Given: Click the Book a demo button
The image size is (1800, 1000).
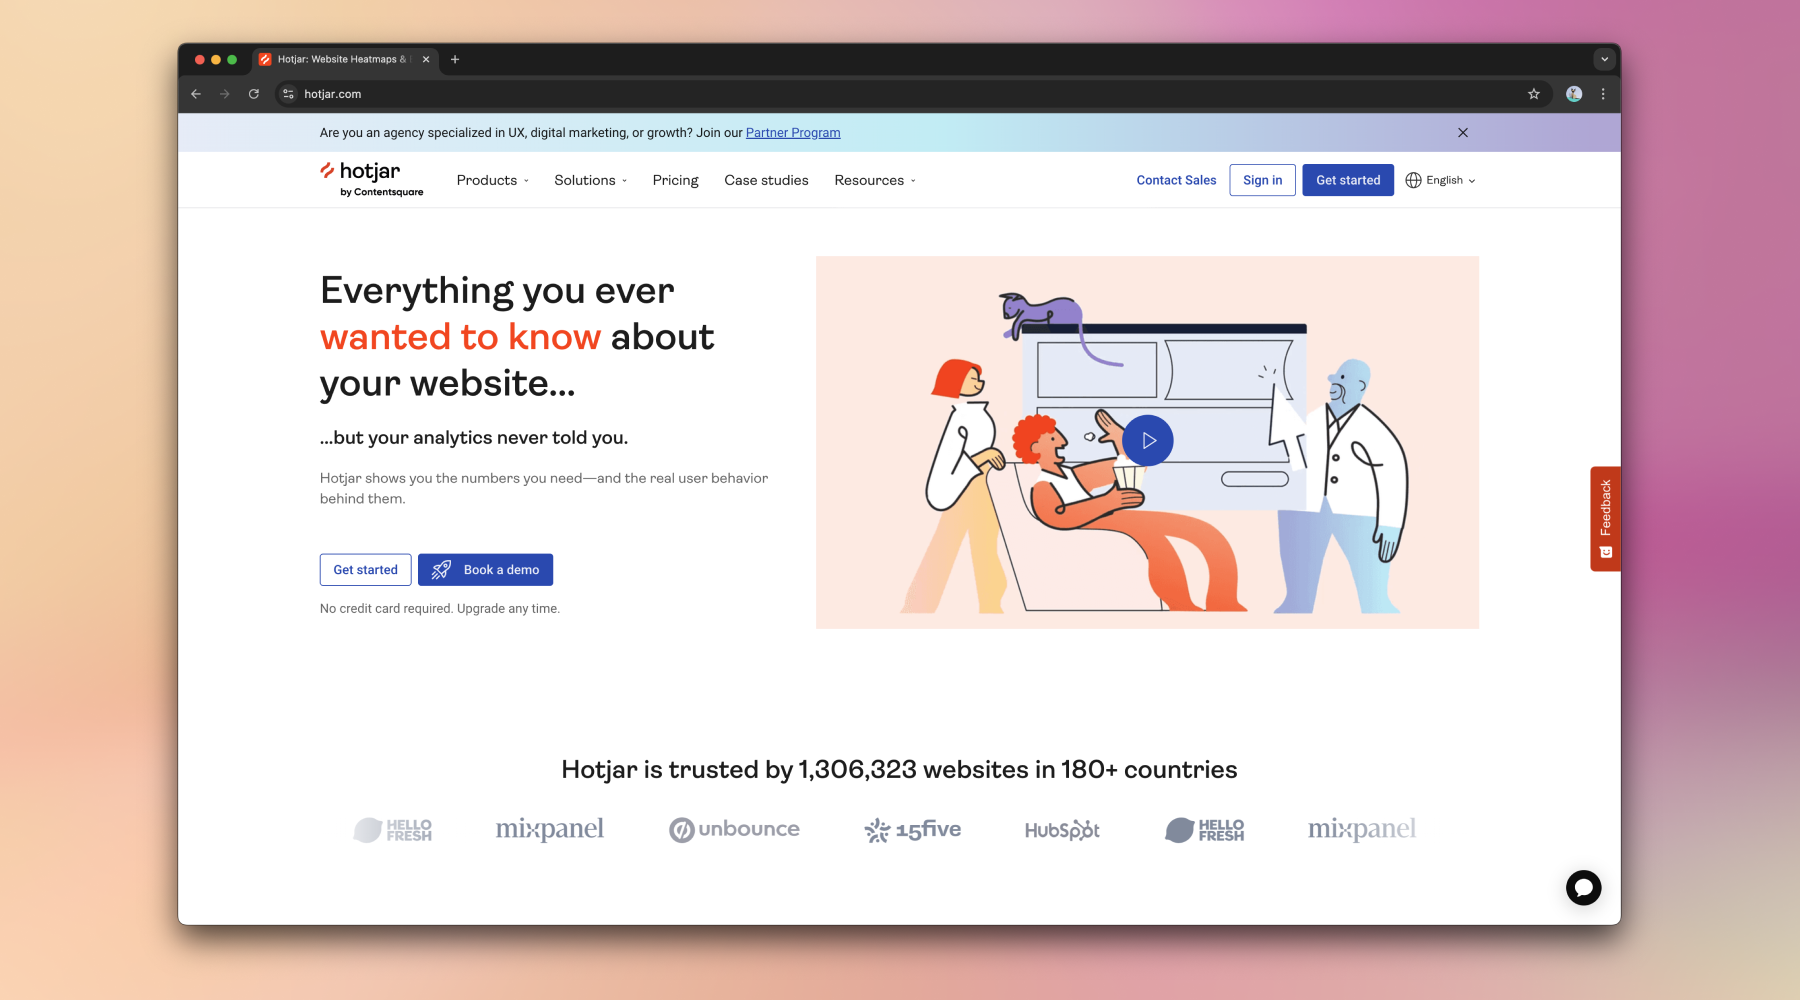Looking at the screenshot, I should pos(485,570).
